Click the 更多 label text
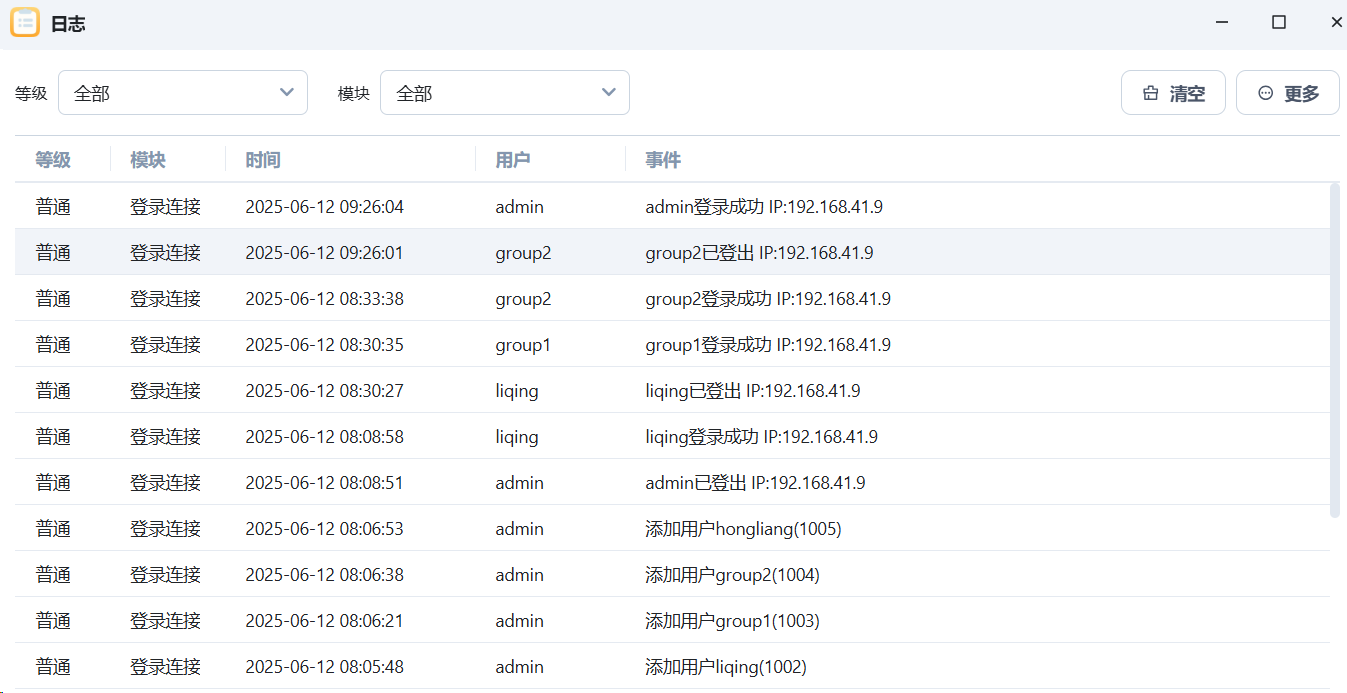 pos(1302,94)
